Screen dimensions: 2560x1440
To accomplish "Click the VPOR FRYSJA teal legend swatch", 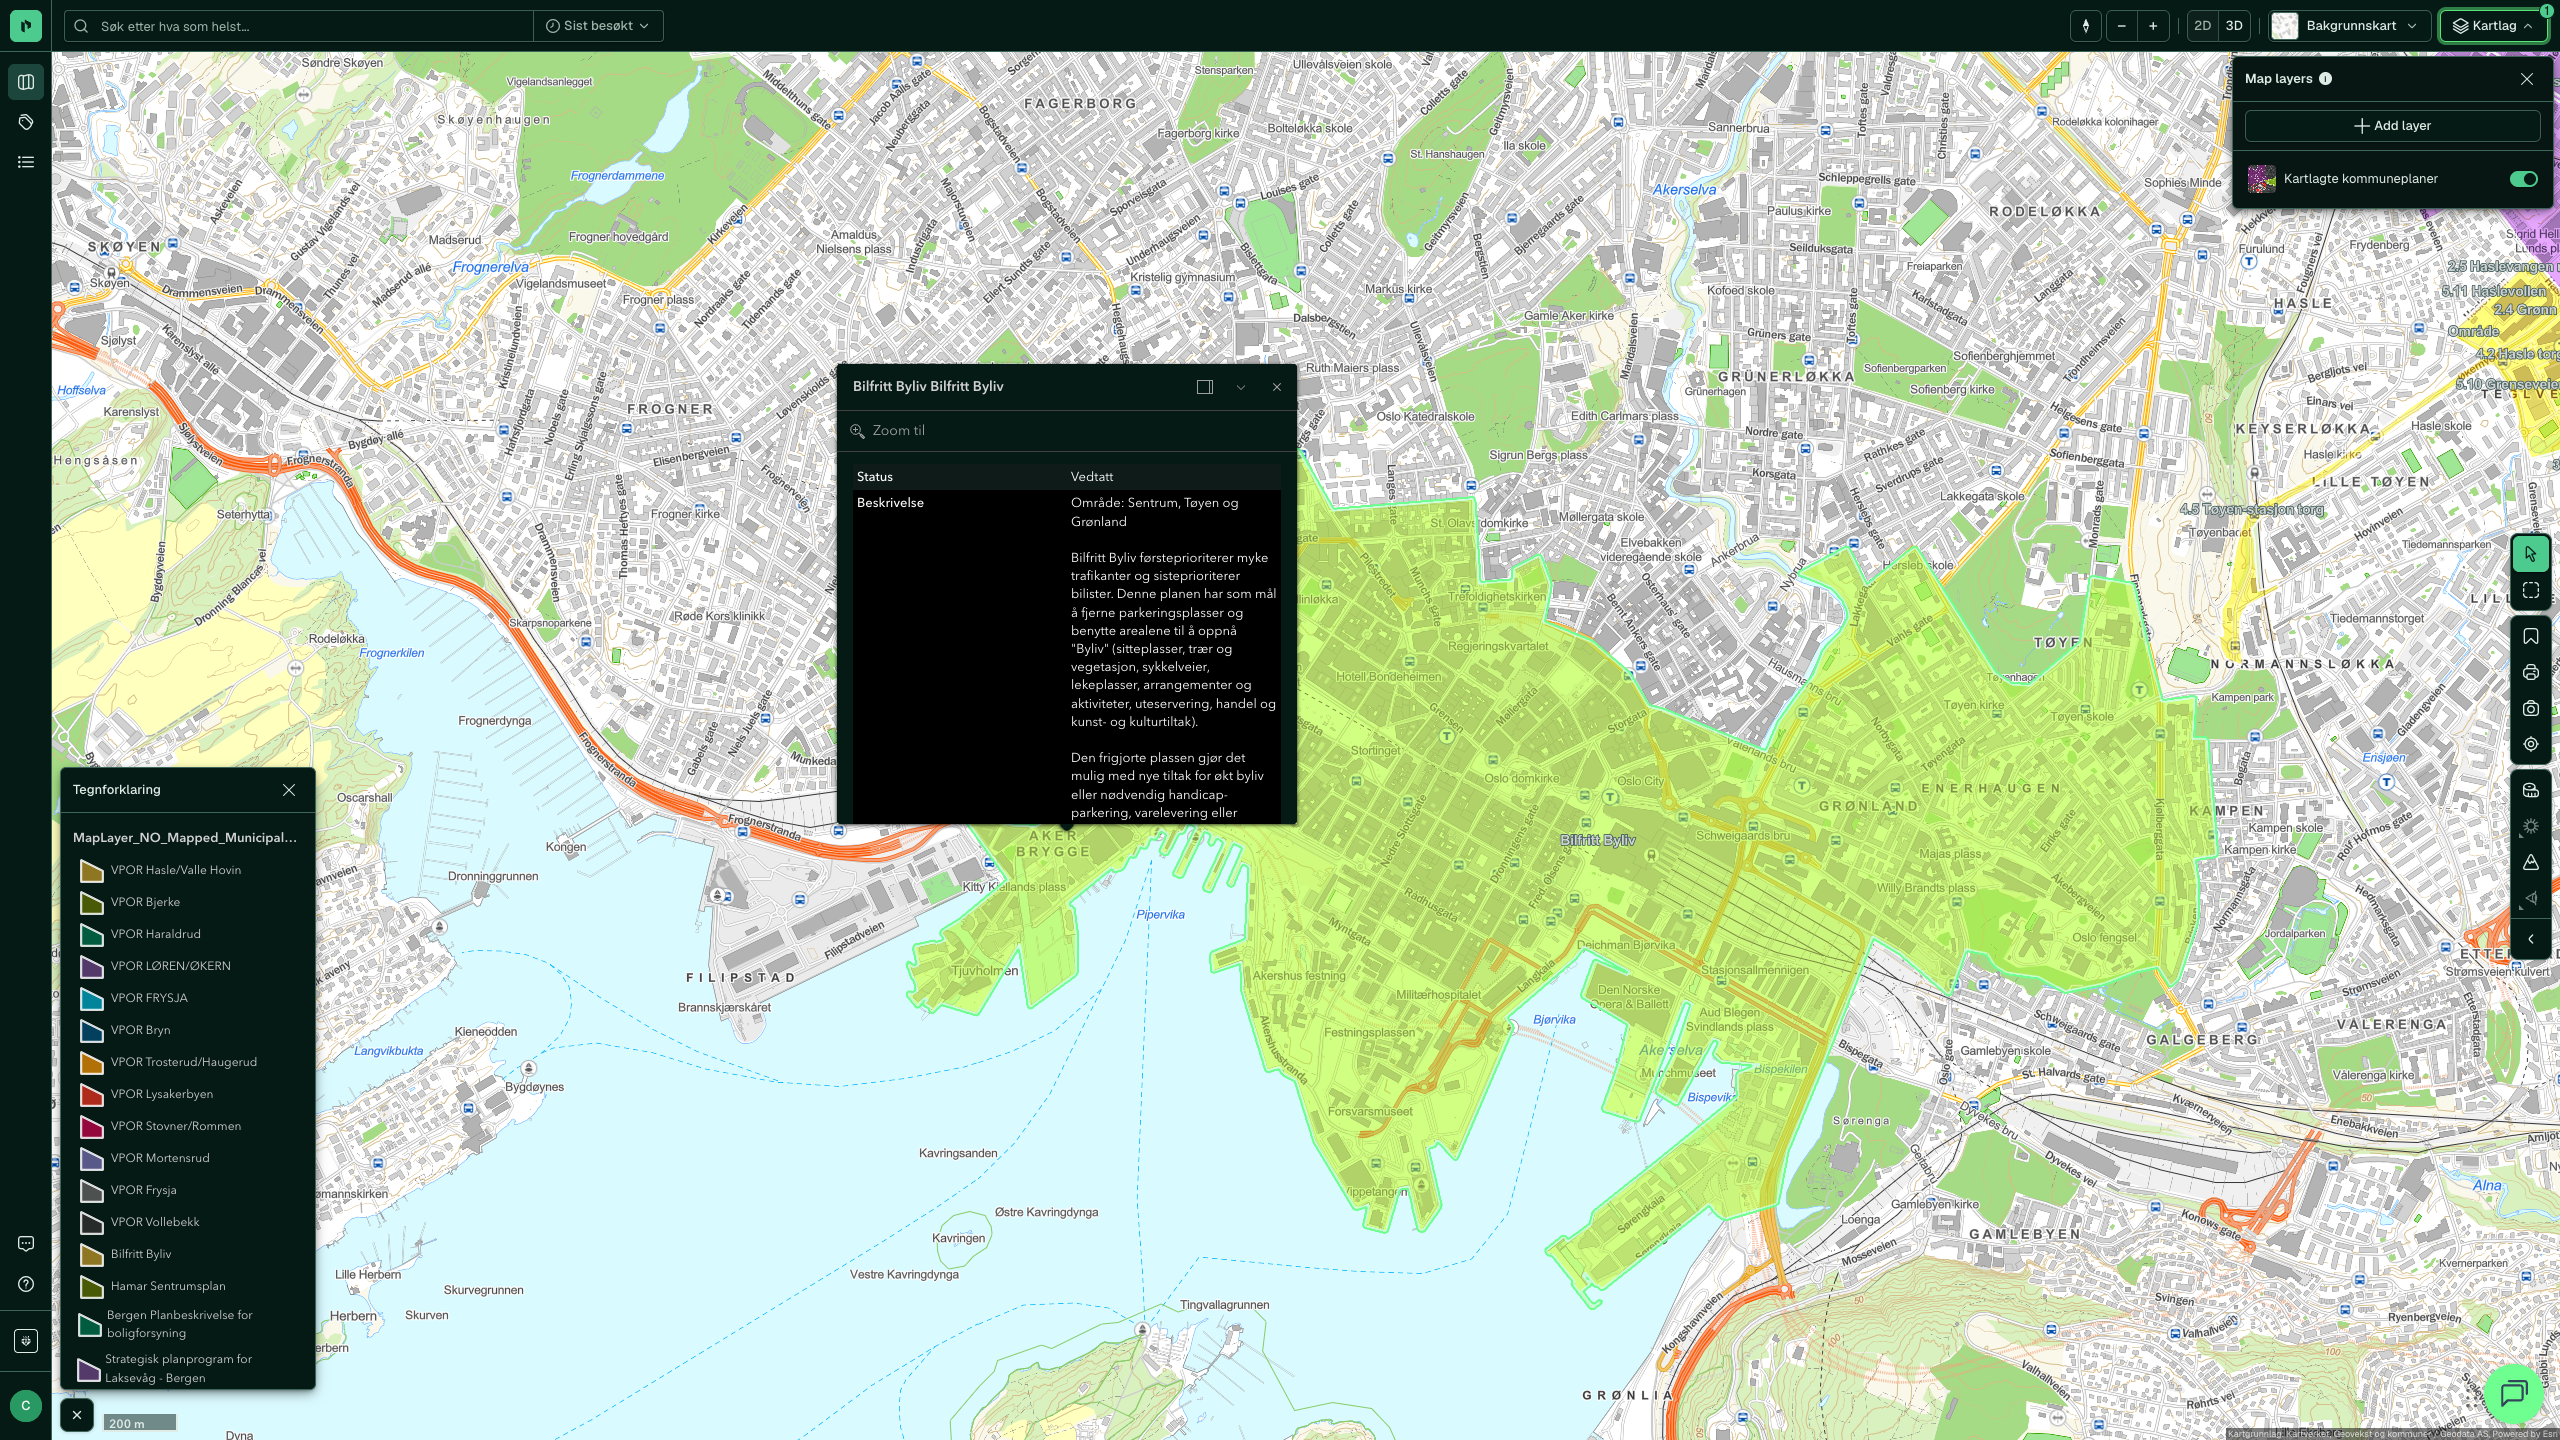I will coord(92,999).
